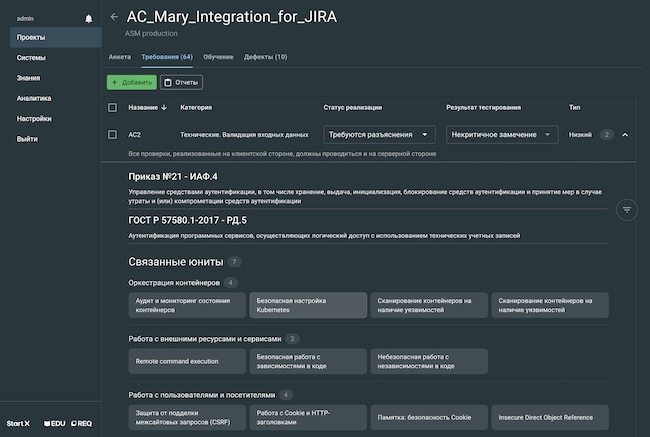Viewport: 650px width, 437px height.
Task: Switch to the Обучение tab
Action: [x=218, y=57]
